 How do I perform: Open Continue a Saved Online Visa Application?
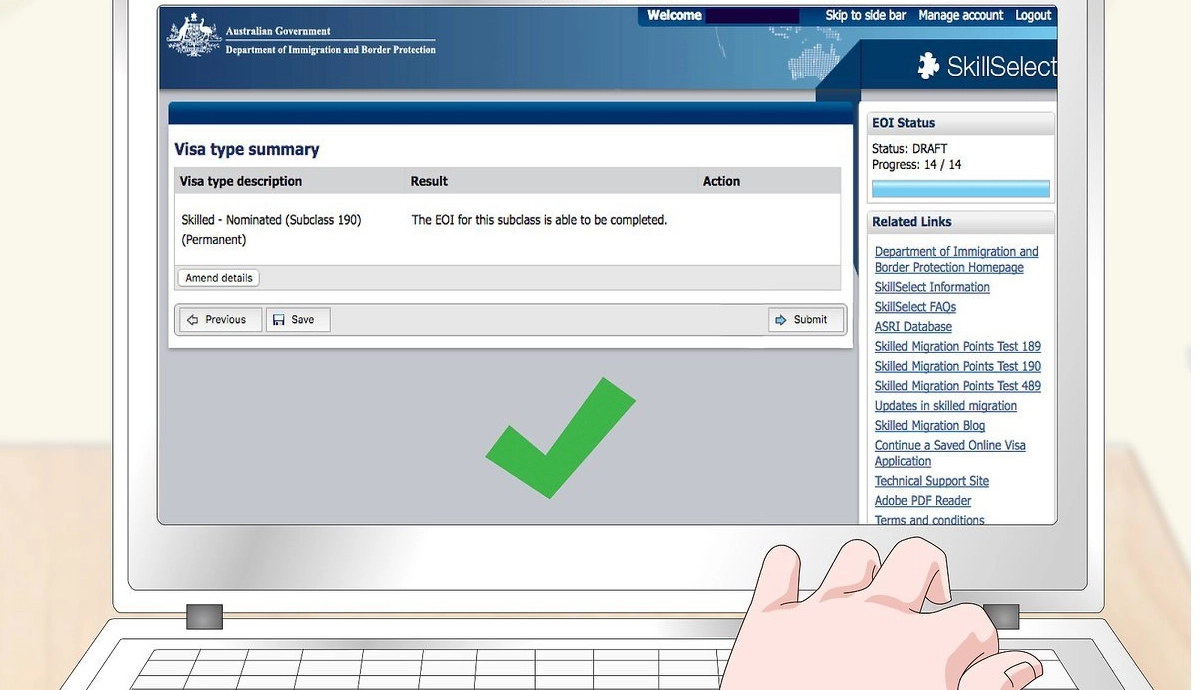pos(949,453)
